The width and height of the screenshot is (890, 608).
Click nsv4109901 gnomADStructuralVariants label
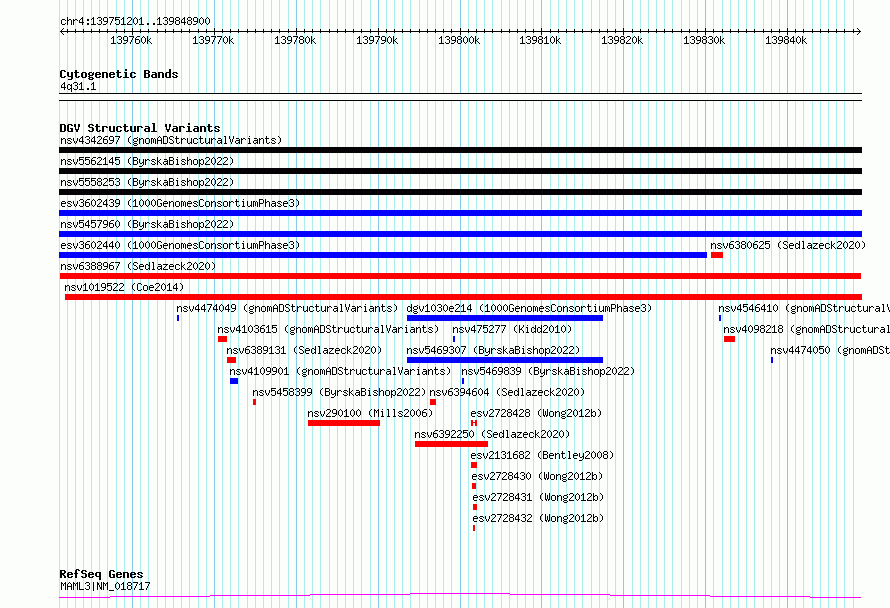[340, 371]
